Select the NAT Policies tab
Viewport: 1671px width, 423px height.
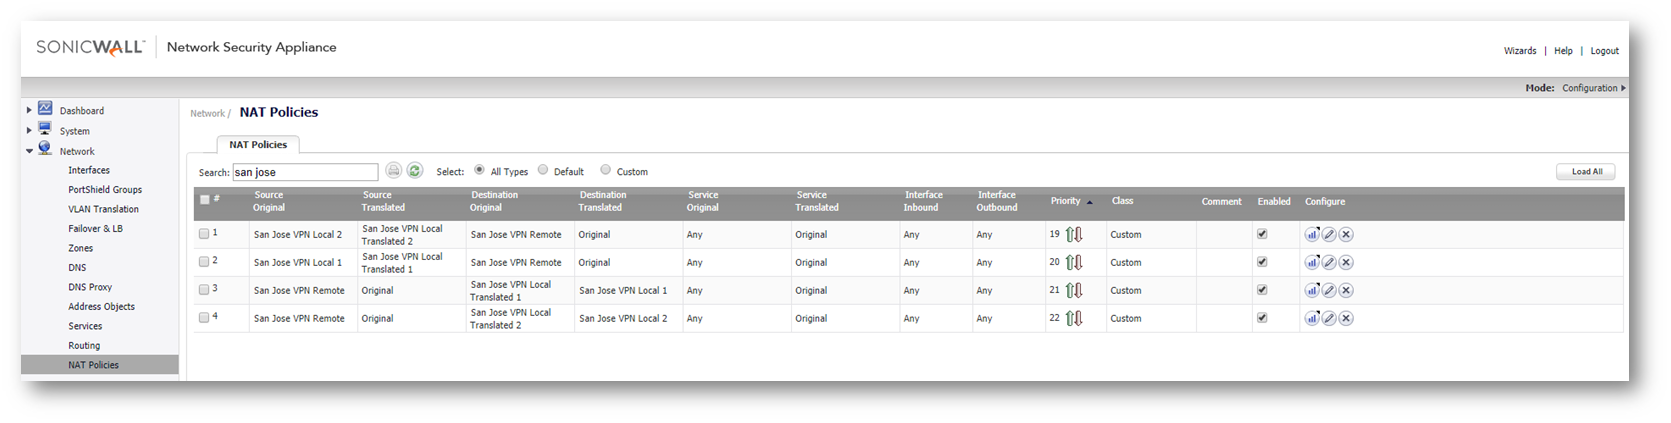point(258,144)
